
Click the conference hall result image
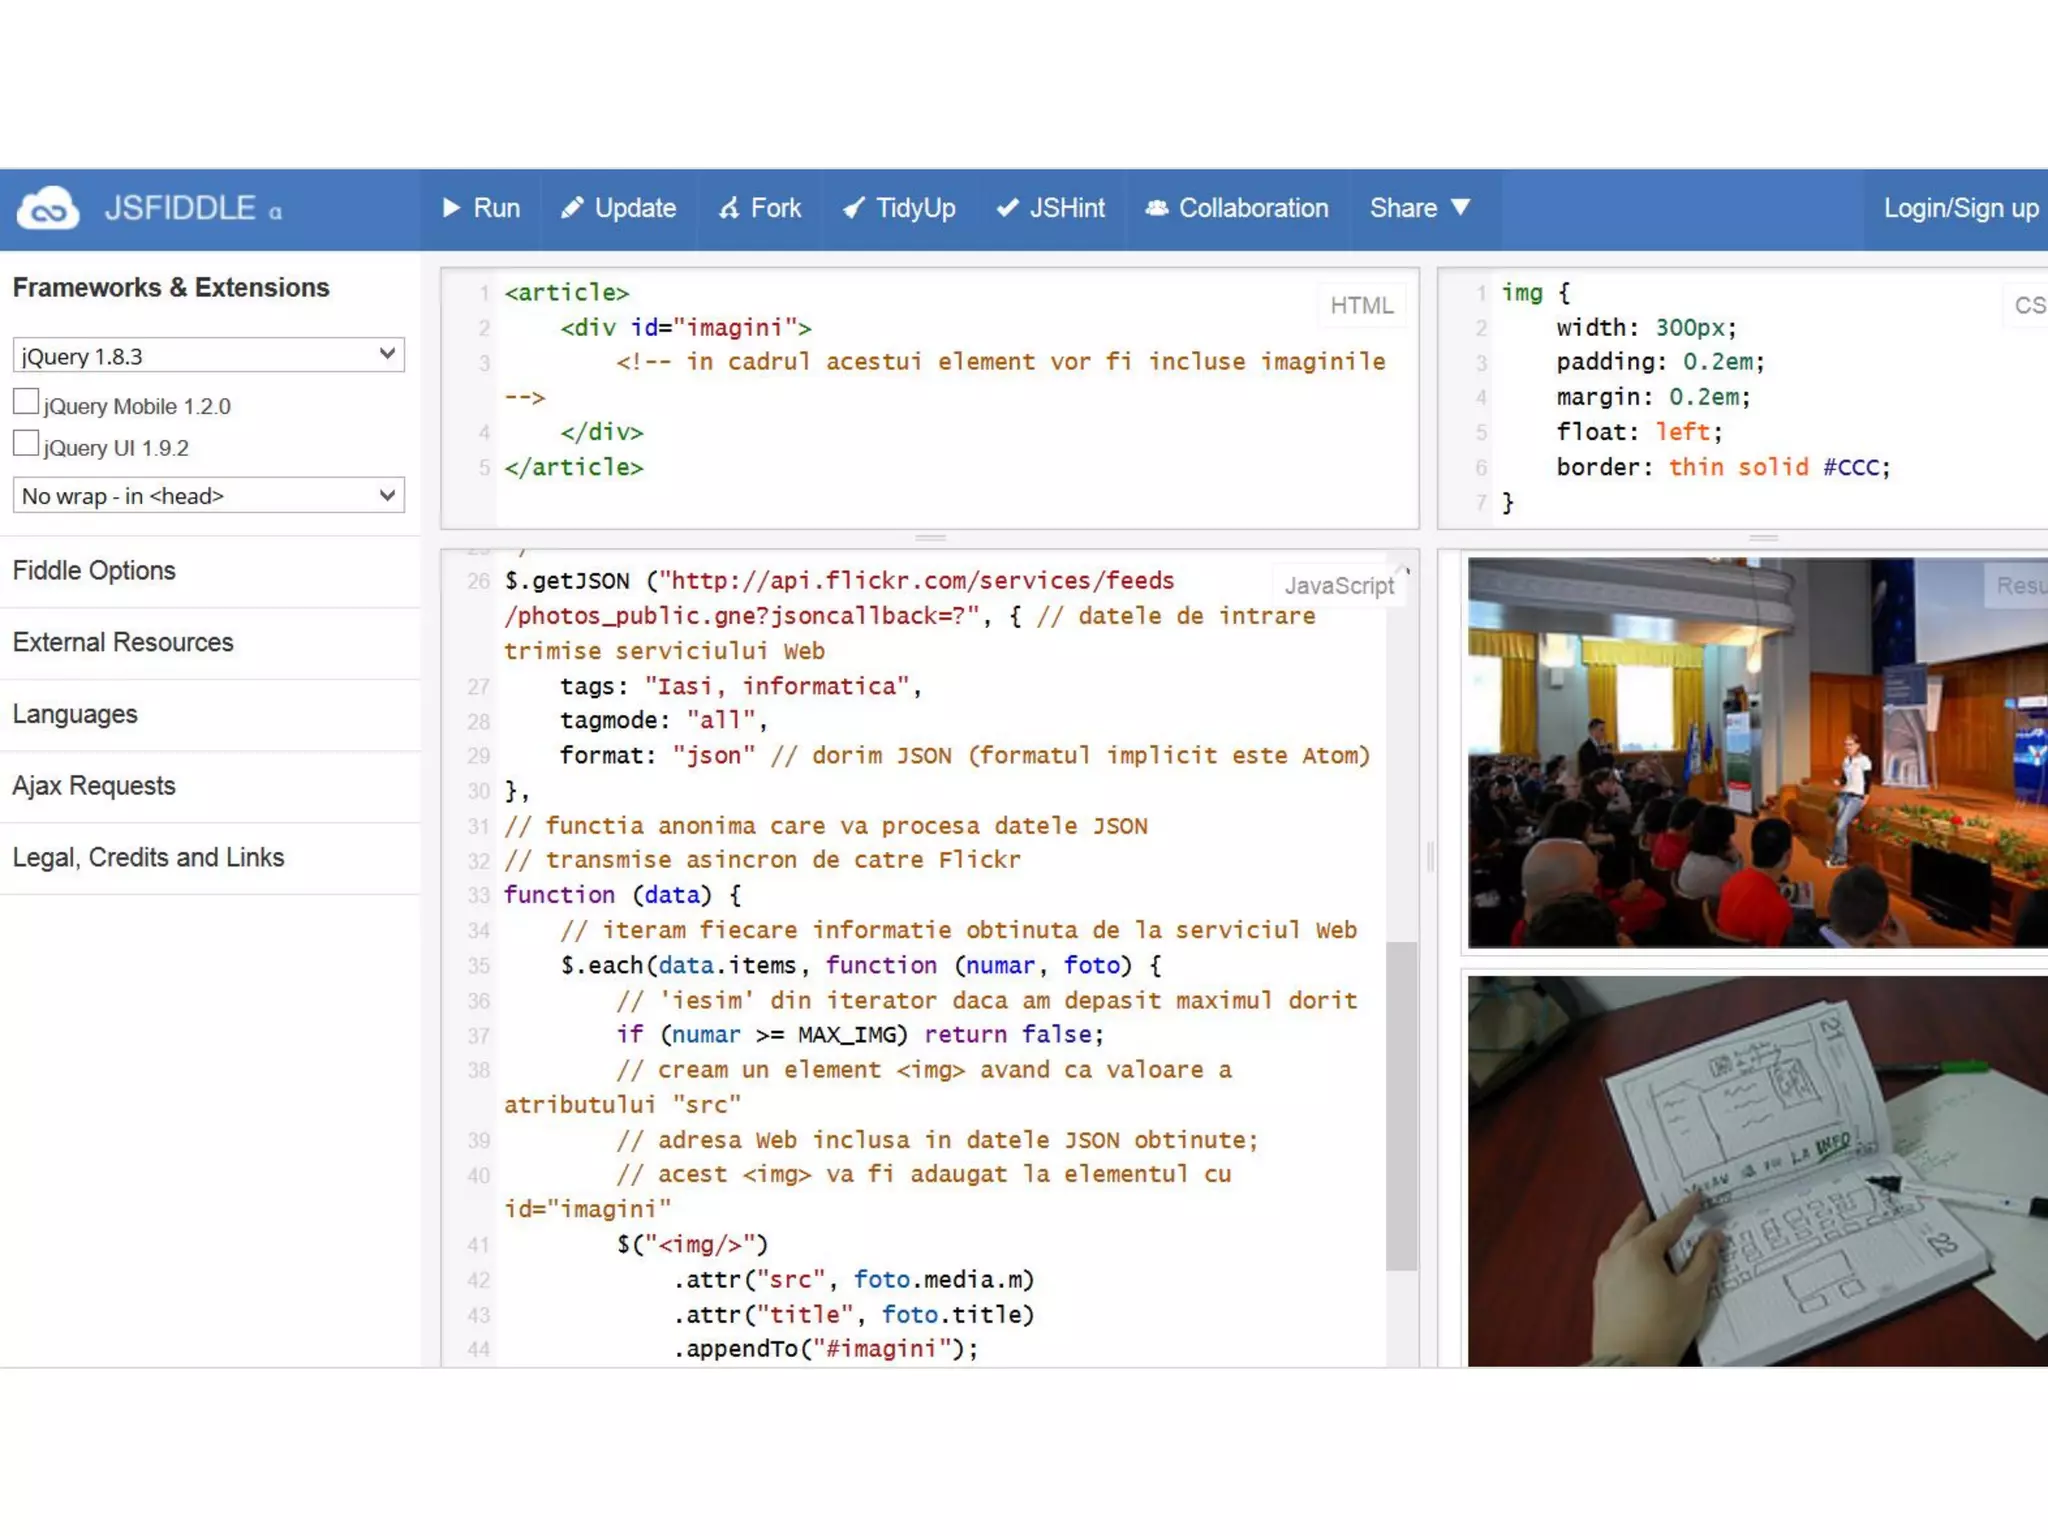click(1756, 752)
